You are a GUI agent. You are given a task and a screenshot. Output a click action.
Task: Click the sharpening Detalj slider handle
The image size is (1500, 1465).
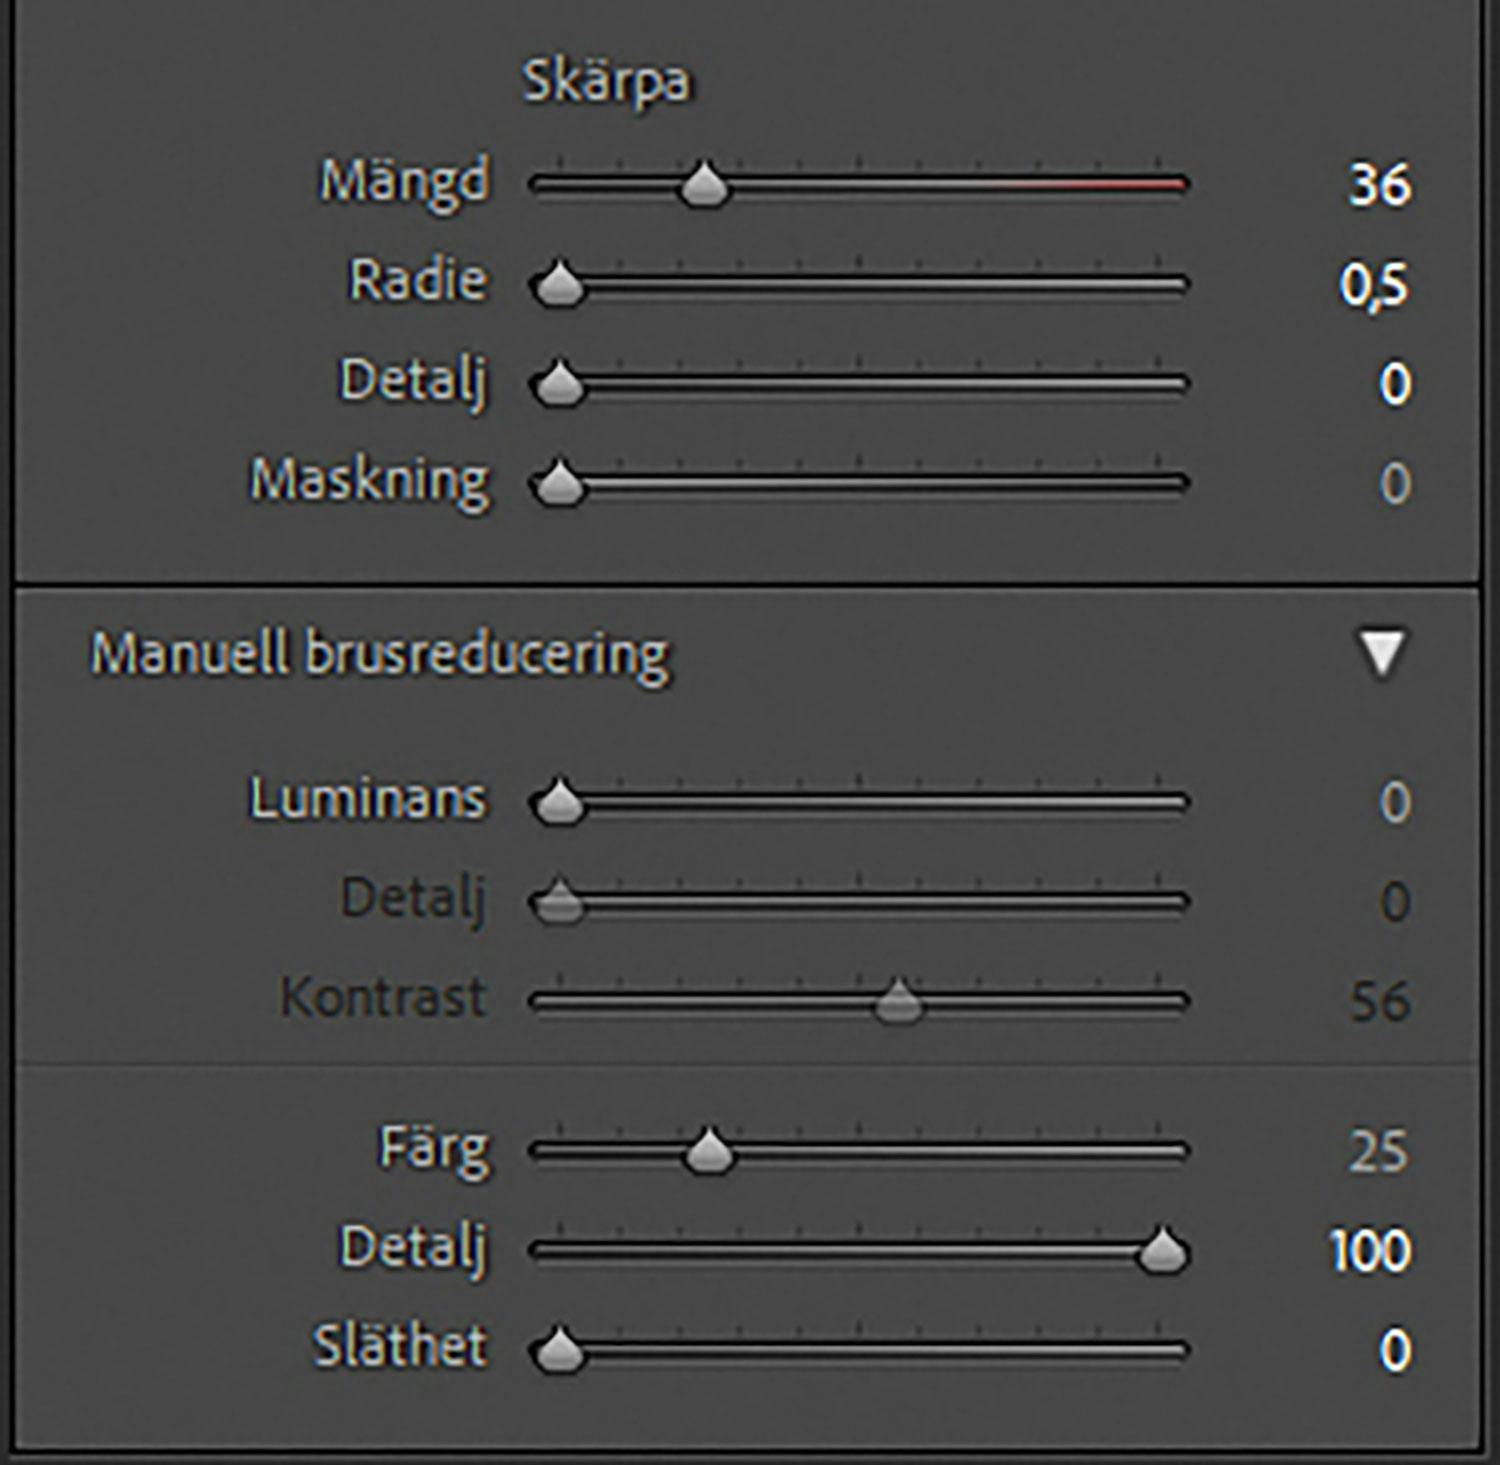point(558,385)
